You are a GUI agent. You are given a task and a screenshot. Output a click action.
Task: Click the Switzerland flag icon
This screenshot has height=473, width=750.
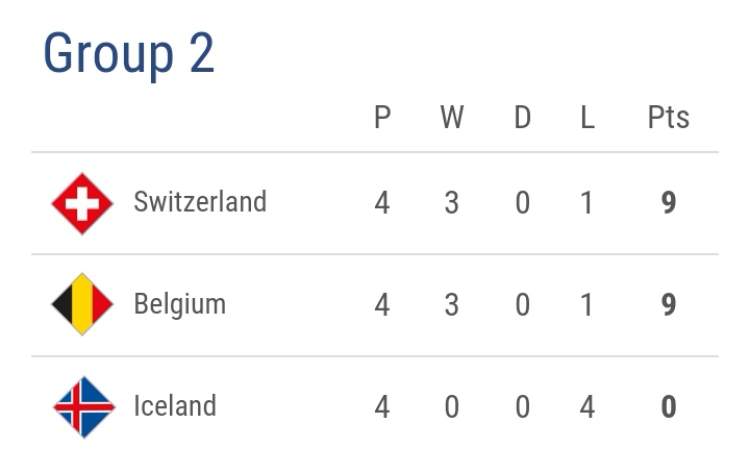[x=82, y=204]
